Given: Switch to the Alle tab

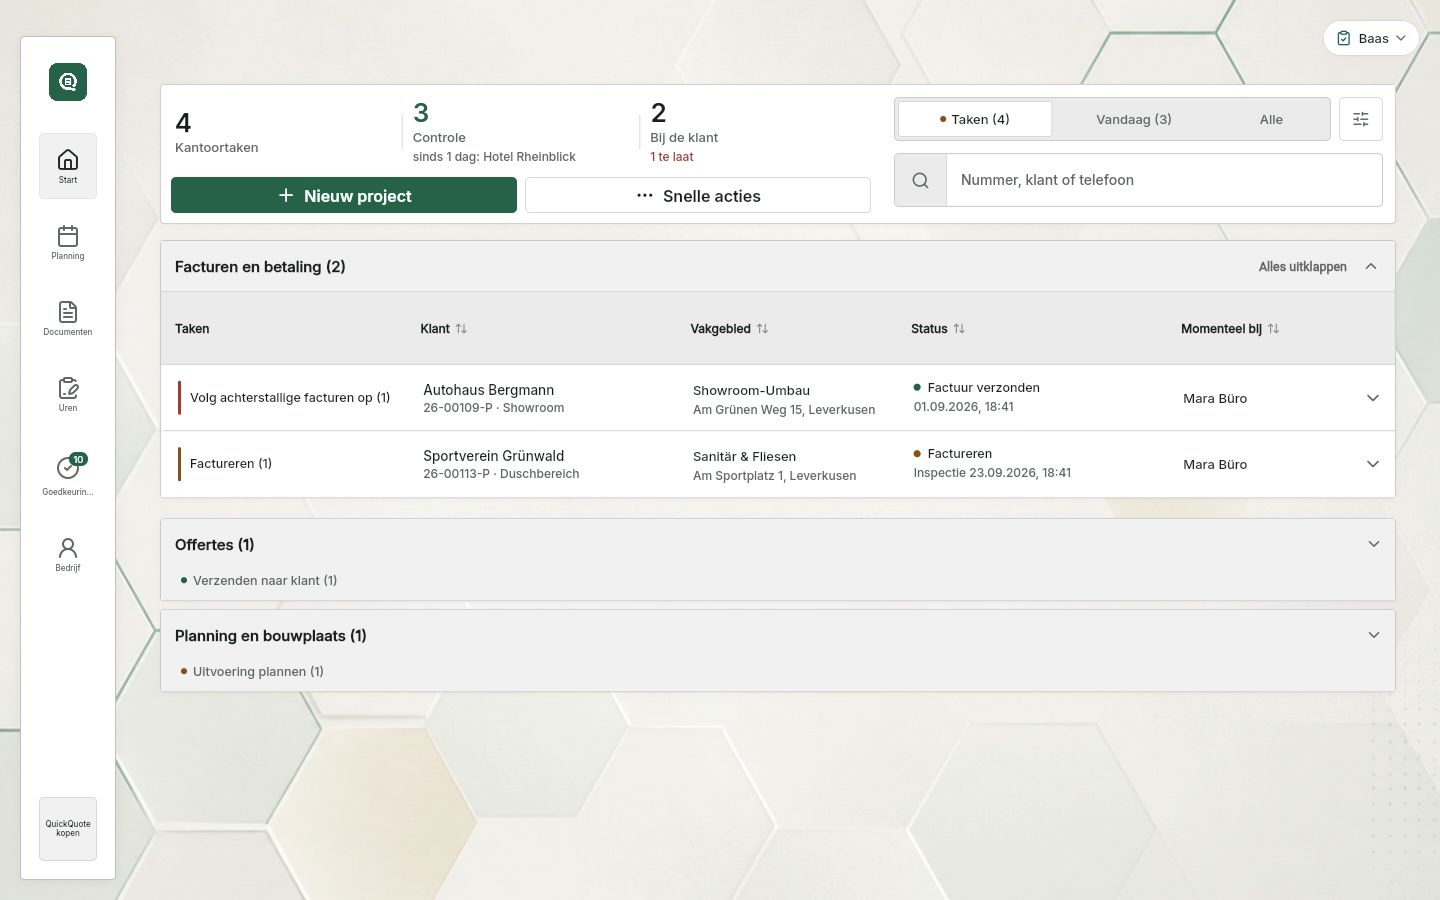Looking at the screenshot, I should point(1271,119).
